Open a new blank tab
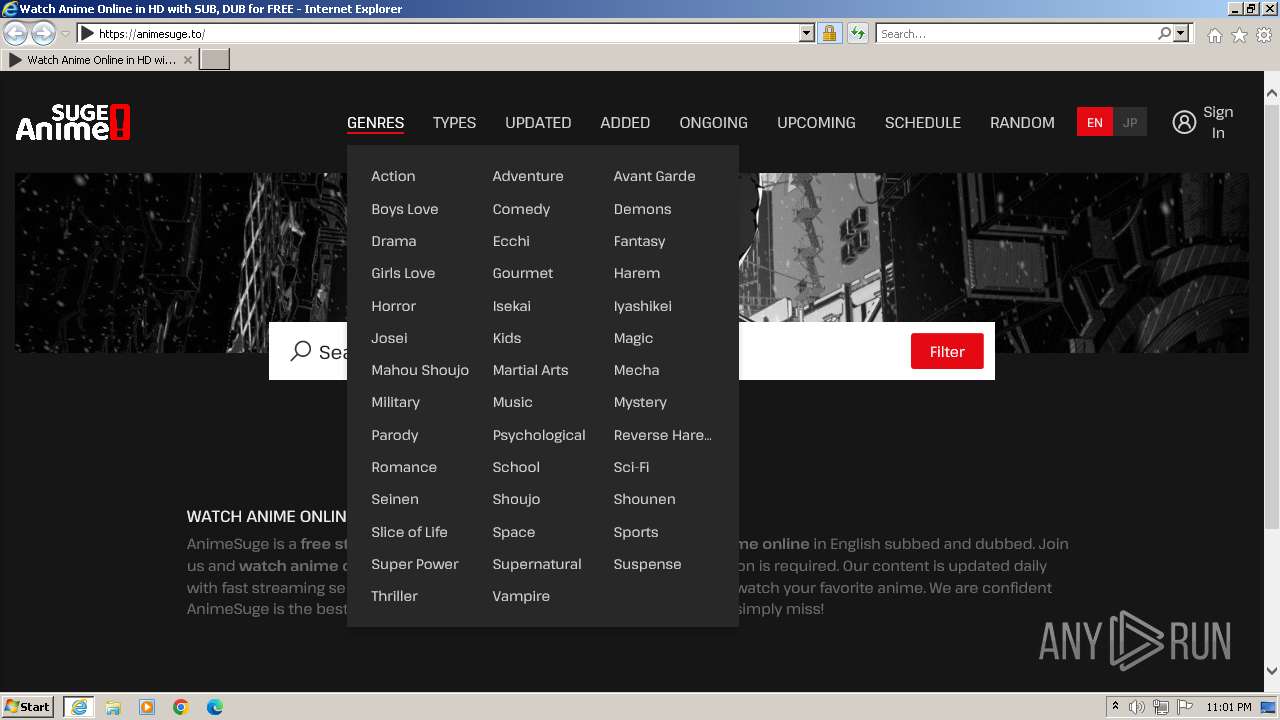 pos(215,60)
